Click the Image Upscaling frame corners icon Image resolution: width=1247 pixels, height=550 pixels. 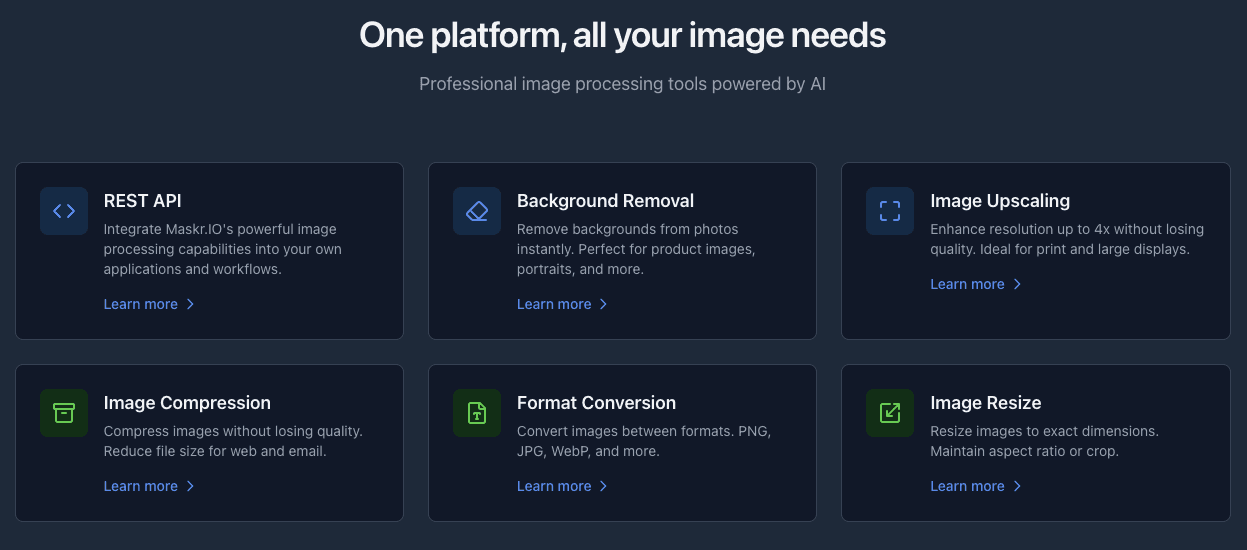coord(890,211)
